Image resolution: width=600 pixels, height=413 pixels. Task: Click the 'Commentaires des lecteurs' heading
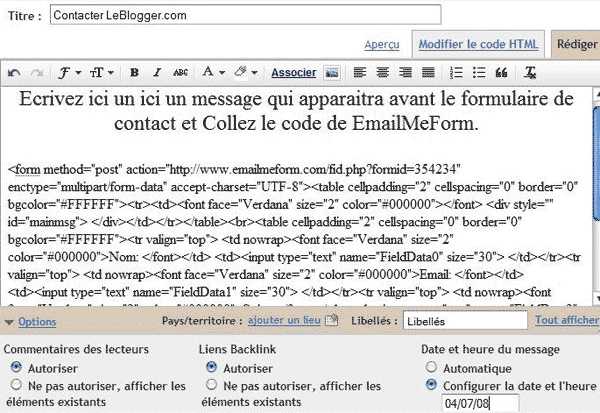[76, 349]
